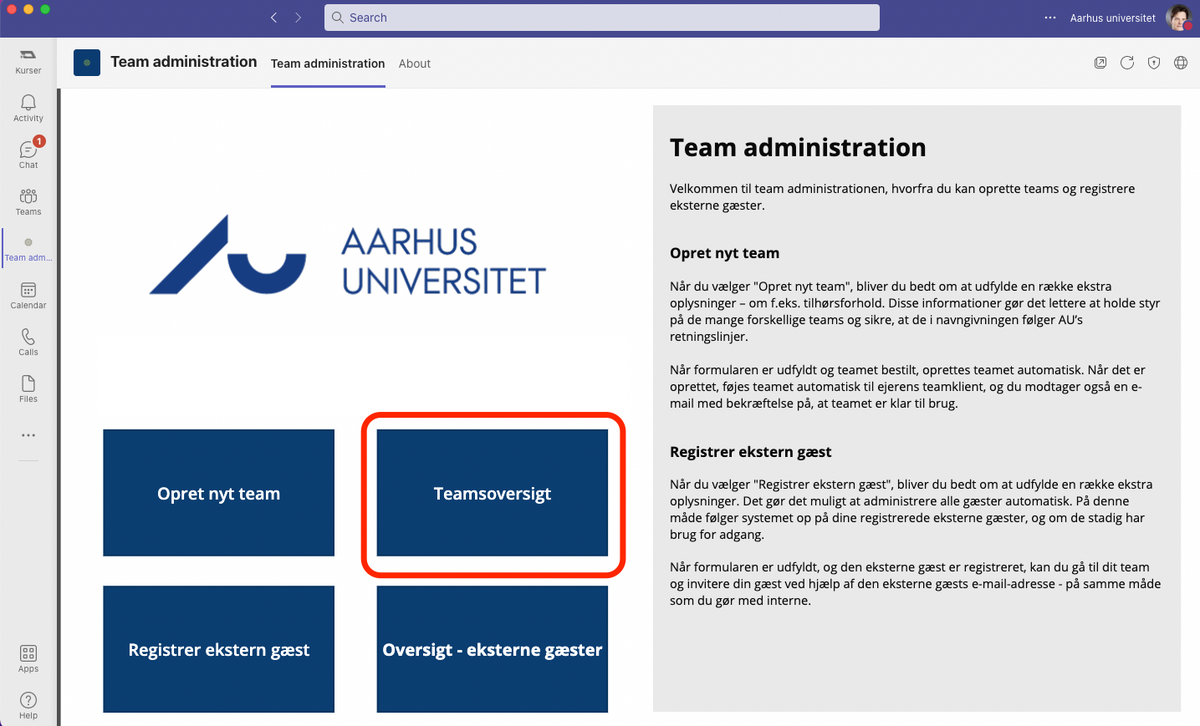Open the Apps store
The height and width of the screenshot is (726, 1200).
pyautogui.click(x=28, y=659)
